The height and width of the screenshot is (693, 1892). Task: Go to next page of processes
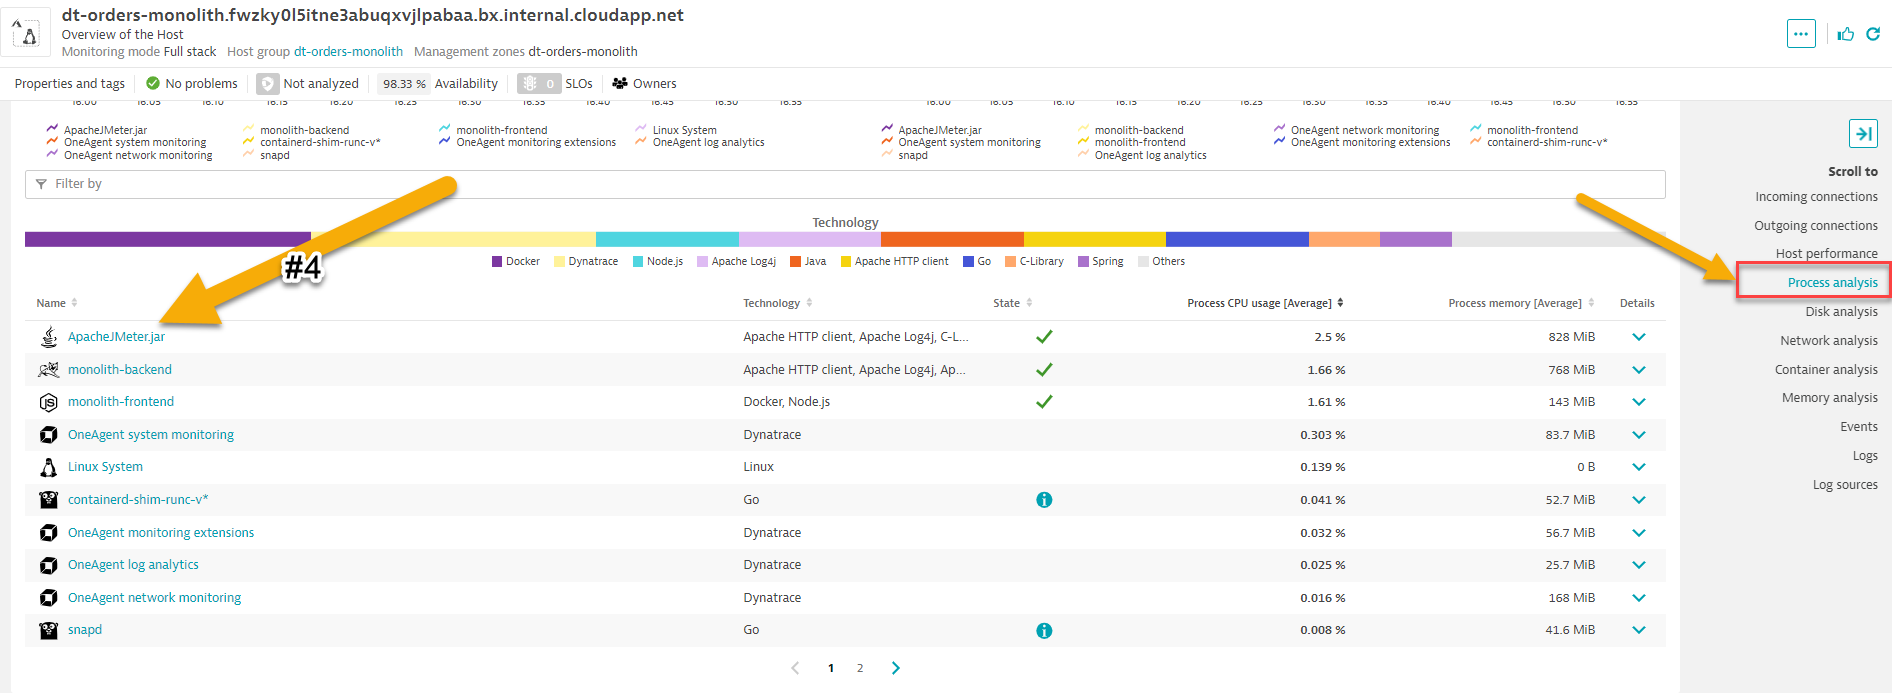[x=895, y=668]
